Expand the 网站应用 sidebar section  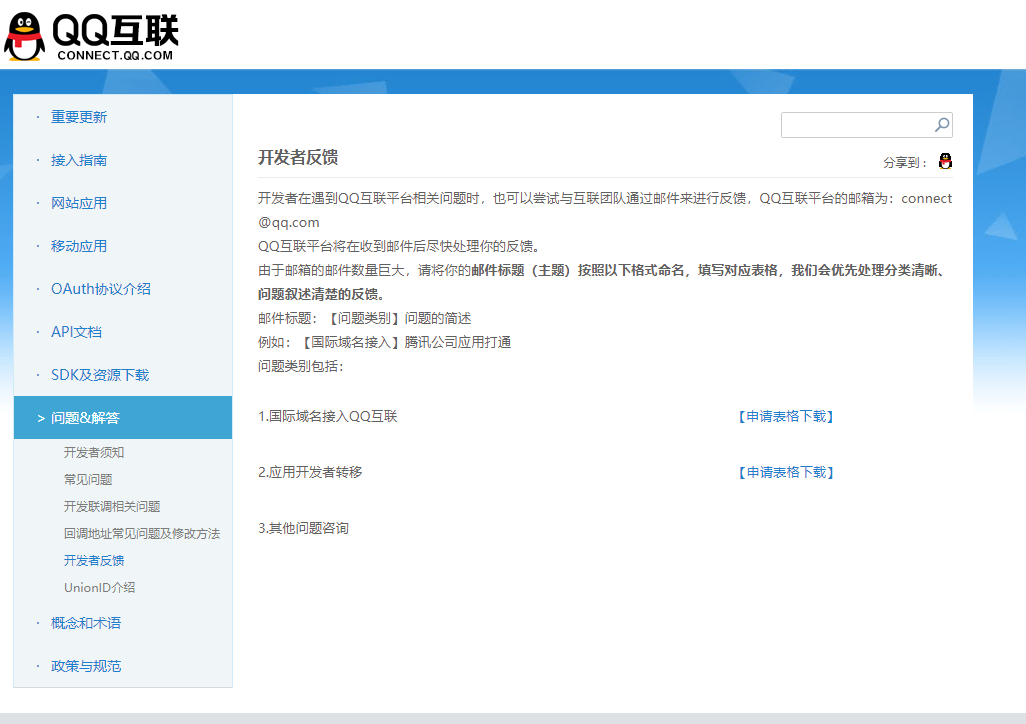[79, 203]
